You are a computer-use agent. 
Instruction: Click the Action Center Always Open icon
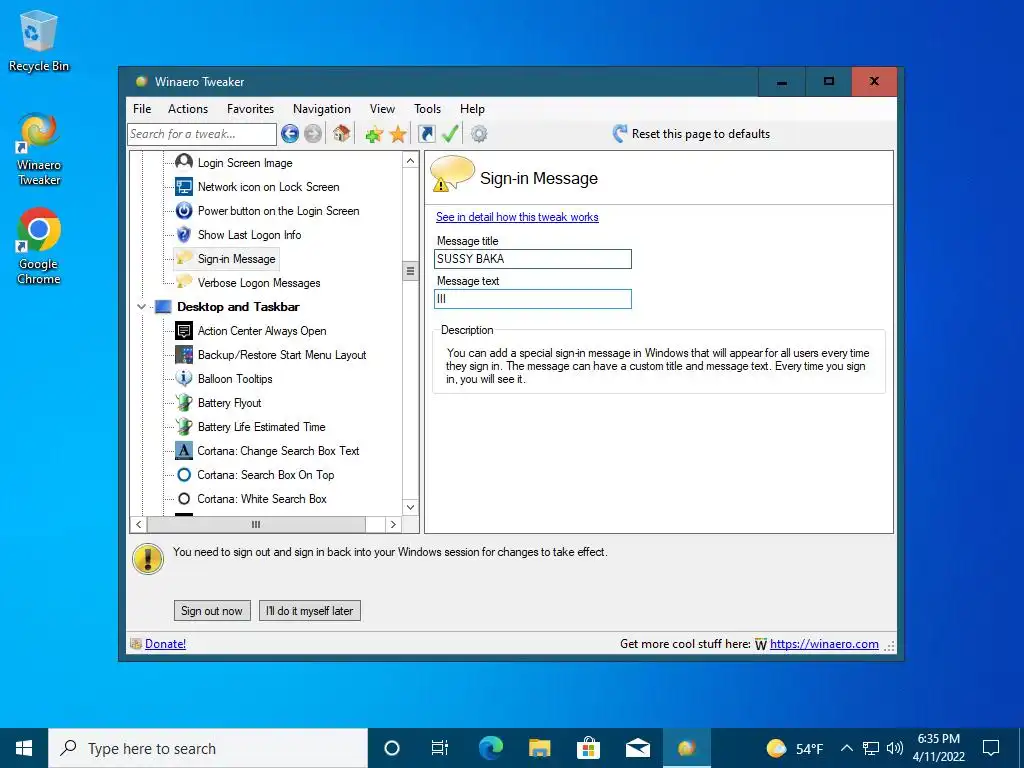[x=184, y=330]
